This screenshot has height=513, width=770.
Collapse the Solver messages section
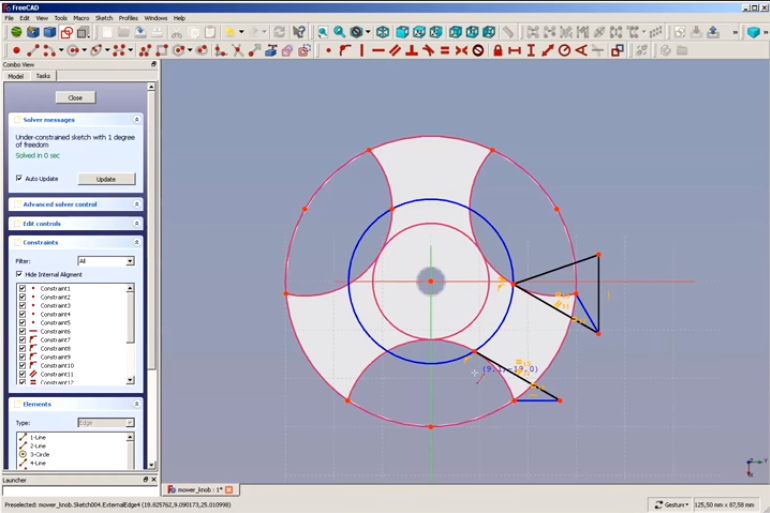(x=137, y=120)
